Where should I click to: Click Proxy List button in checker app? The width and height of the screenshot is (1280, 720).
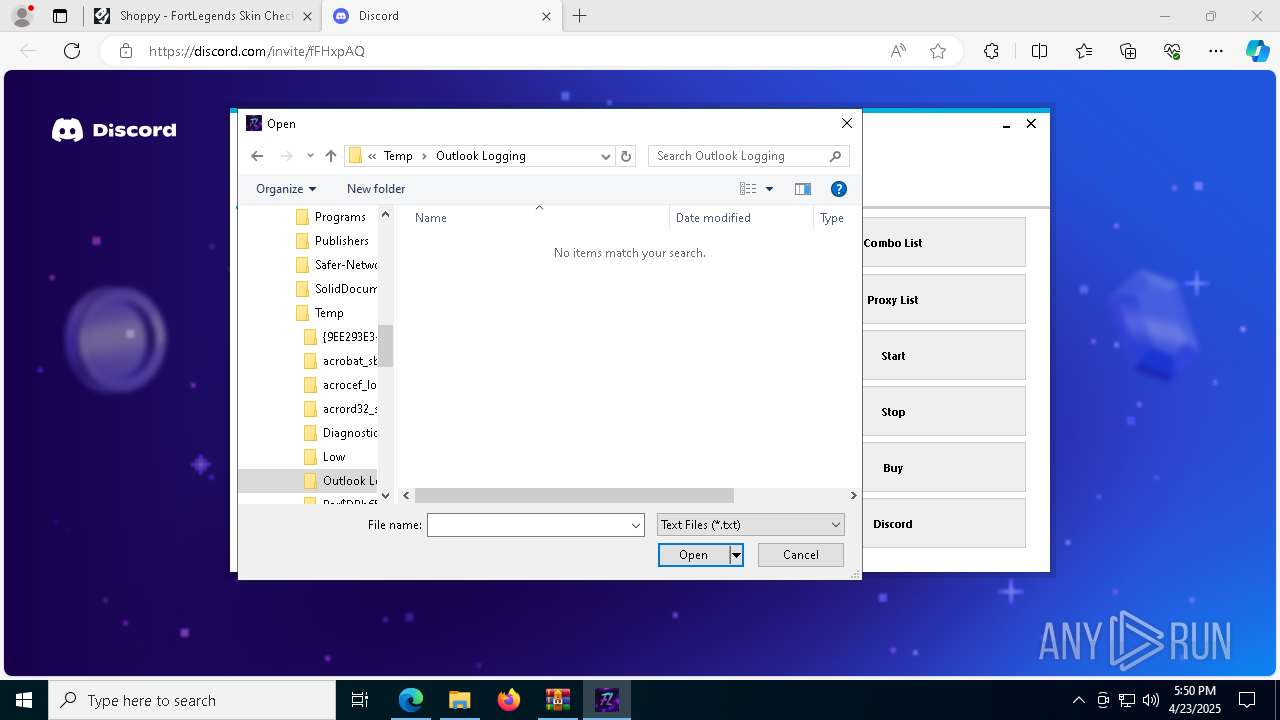coord(944,300)
